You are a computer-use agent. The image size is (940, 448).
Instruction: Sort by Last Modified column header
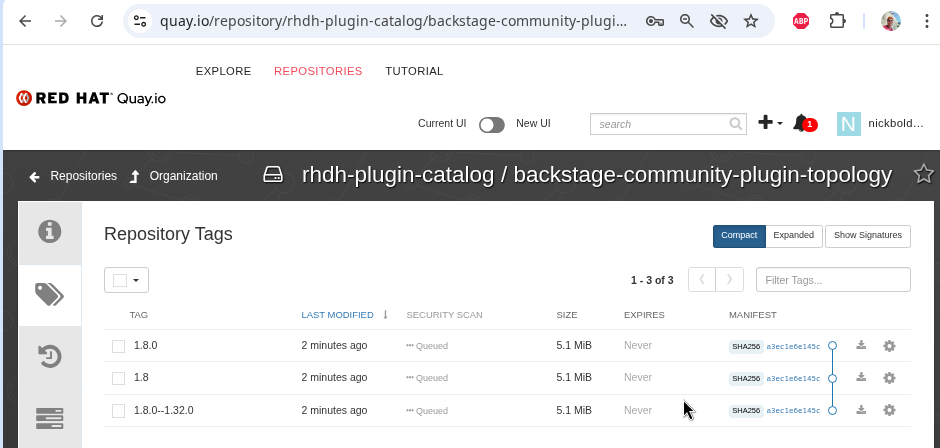[337, 315]
